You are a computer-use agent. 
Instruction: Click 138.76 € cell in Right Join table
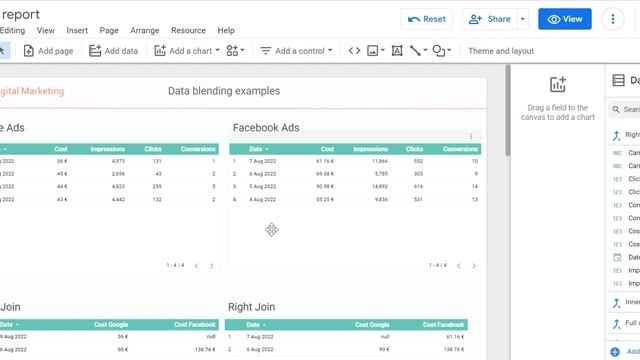coord(454,349)
